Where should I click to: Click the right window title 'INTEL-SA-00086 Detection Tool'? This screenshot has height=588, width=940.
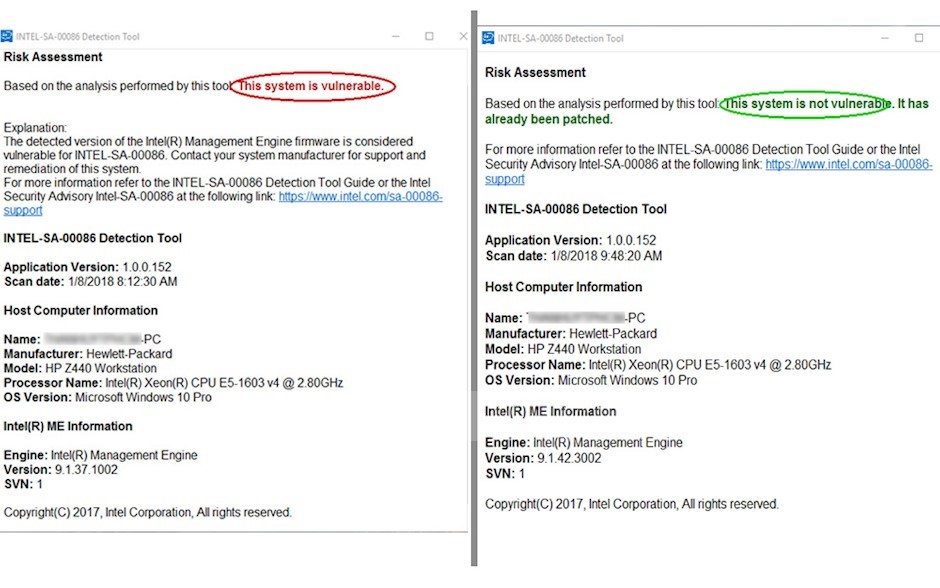coord(561,38)
